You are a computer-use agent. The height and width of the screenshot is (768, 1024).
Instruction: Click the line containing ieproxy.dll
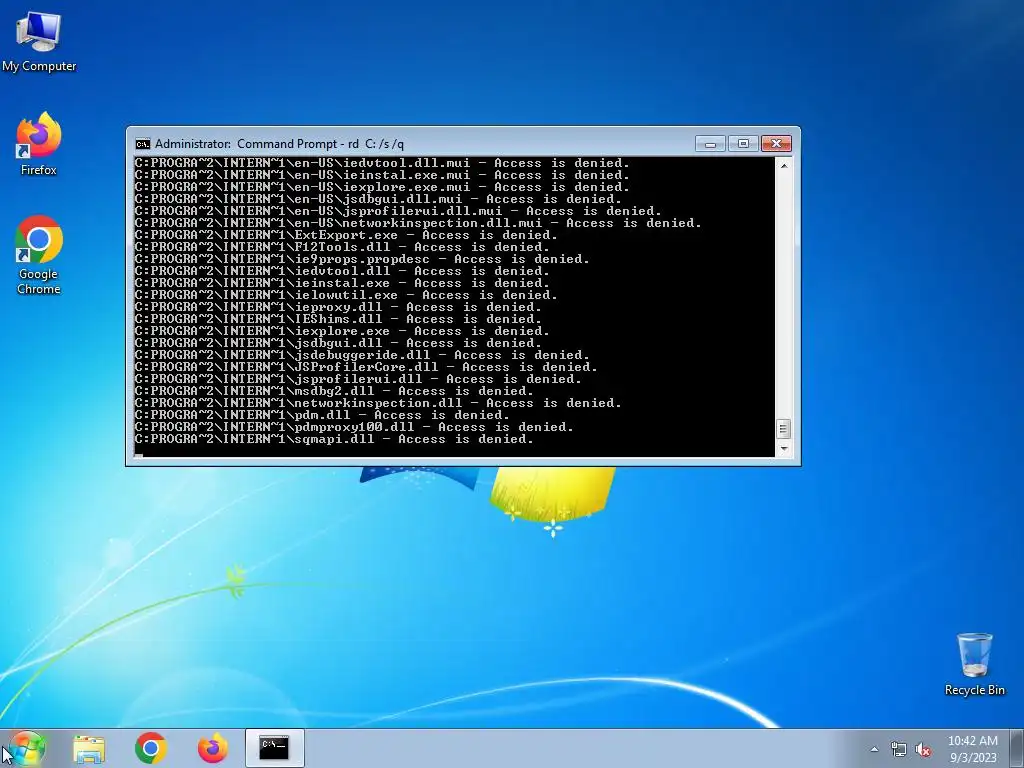338,307
